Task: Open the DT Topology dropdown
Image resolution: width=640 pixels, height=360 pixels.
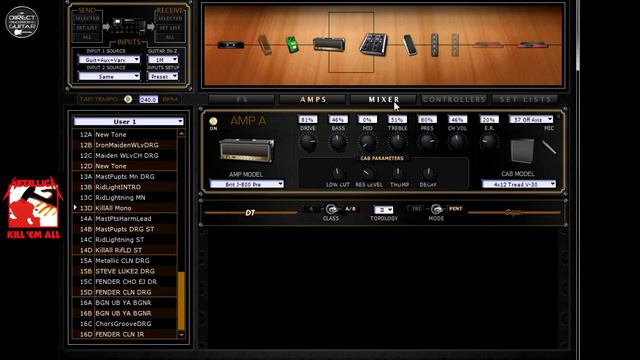Action: (384, 210)
